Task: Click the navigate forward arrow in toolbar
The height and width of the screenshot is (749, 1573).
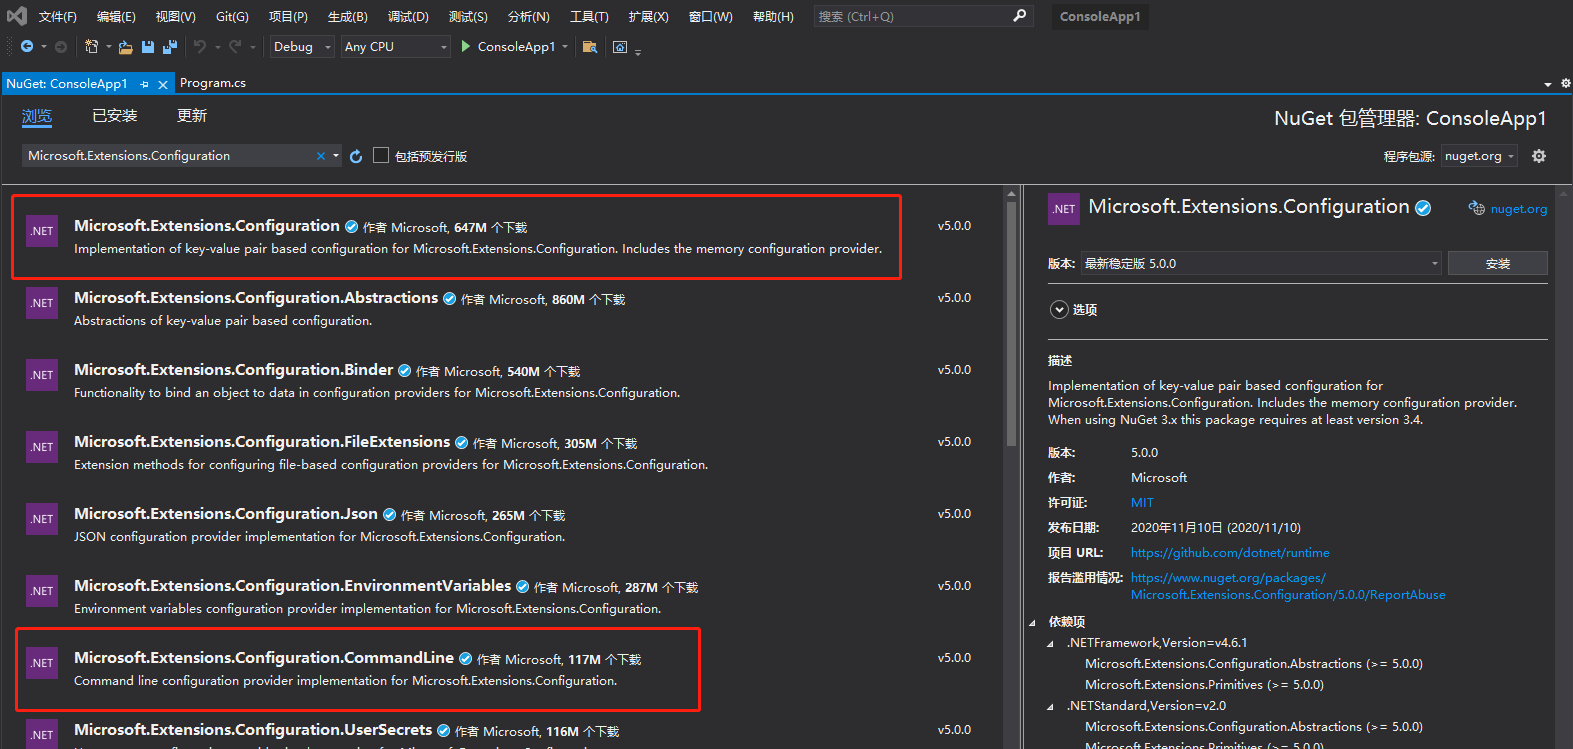Action: pyautogui.click(x=61, y=47)
